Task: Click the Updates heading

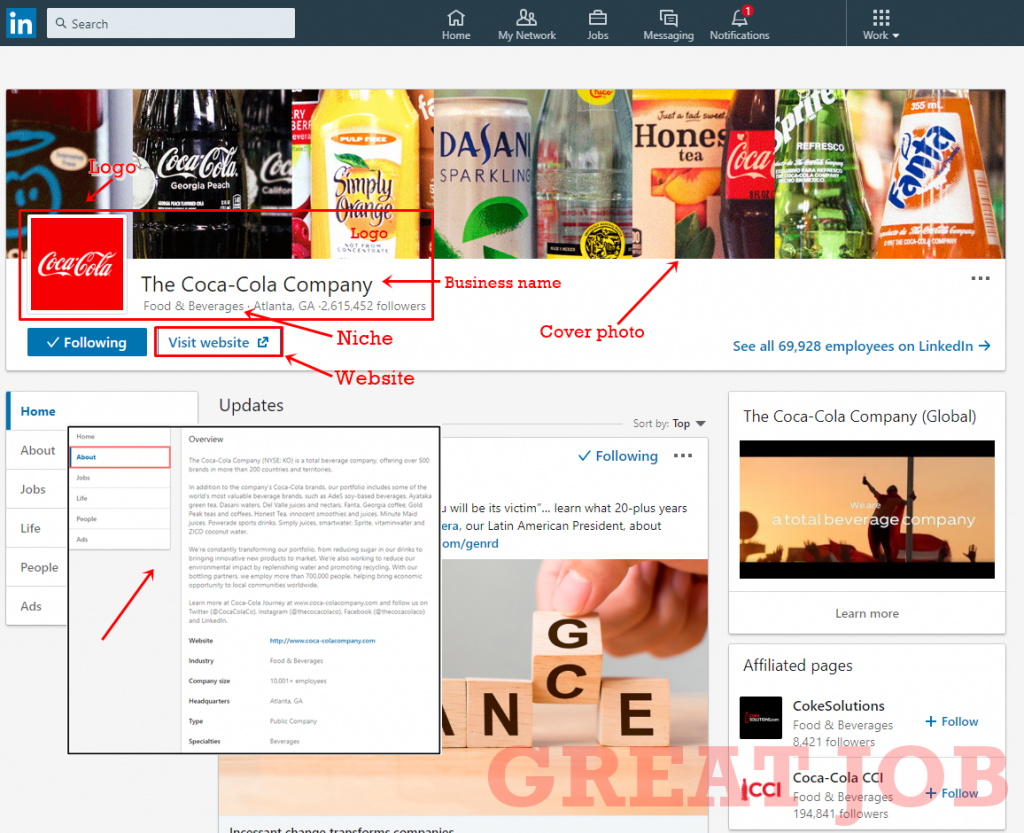Action: click(251, 405)
